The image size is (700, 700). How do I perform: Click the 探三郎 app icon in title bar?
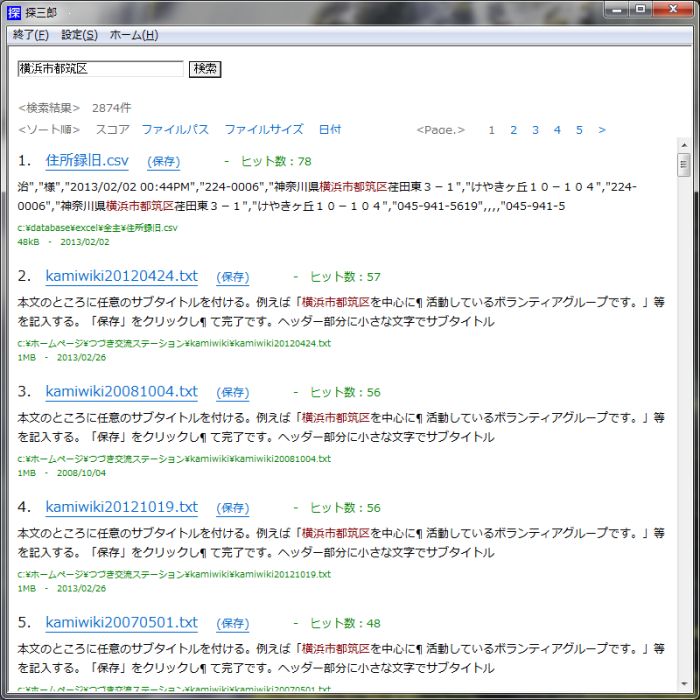tap(14, 11)
